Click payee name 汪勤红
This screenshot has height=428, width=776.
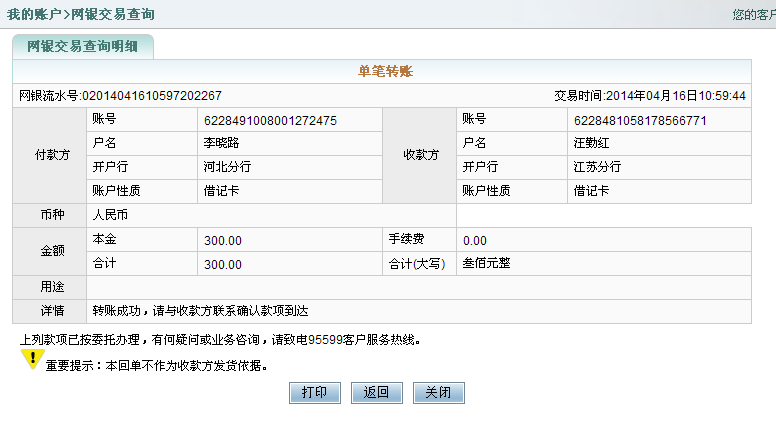(x=592, y=143)
